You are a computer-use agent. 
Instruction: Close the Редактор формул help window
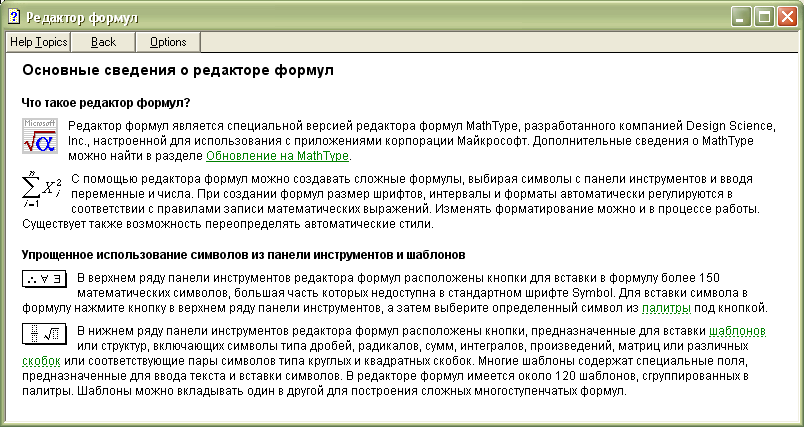click(x=787, y=17)
